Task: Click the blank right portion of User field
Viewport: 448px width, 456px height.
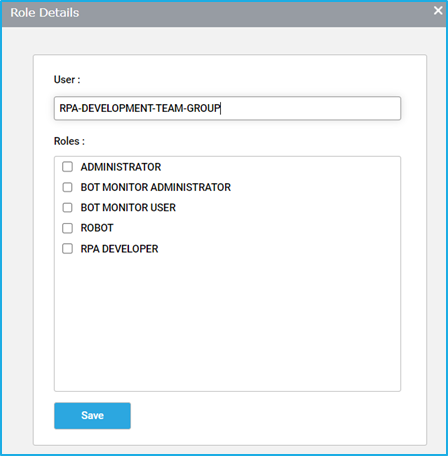Action: (x=310, y=108)
